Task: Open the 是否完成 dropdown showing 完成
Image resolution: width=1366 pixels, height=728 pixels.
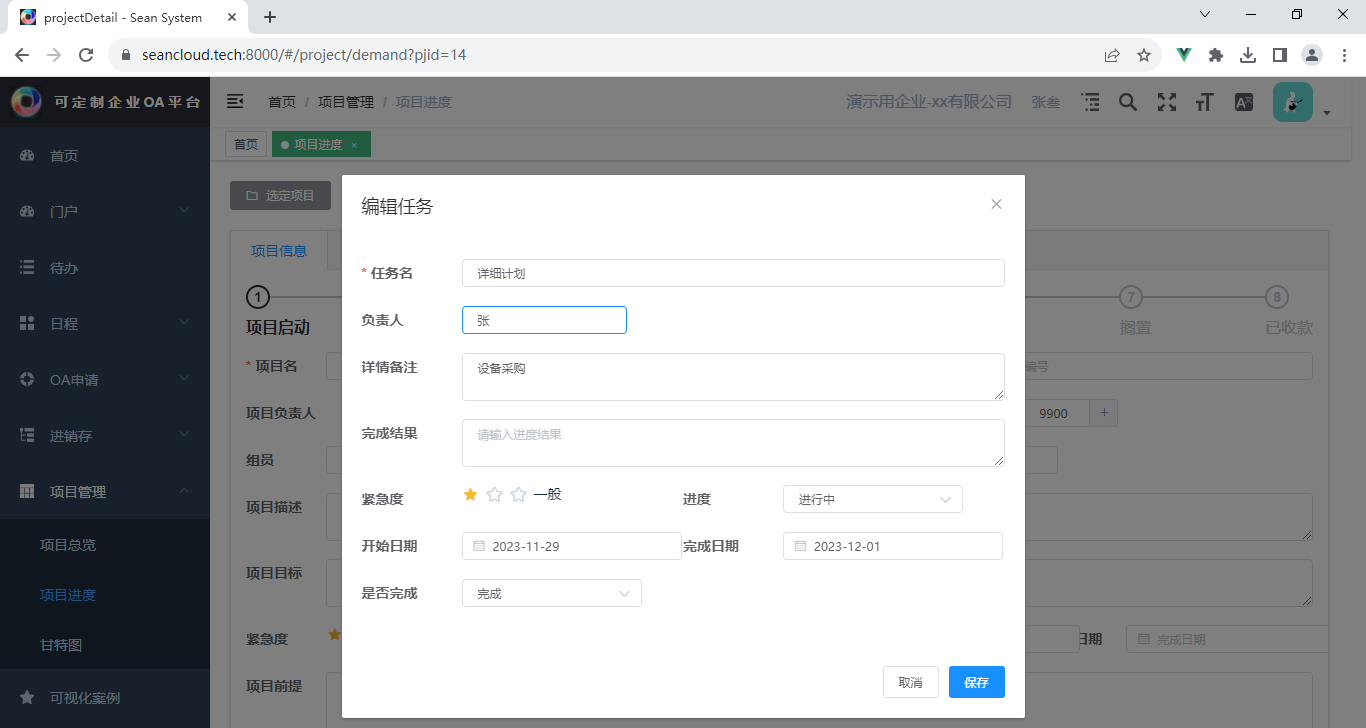Action: 551,593
